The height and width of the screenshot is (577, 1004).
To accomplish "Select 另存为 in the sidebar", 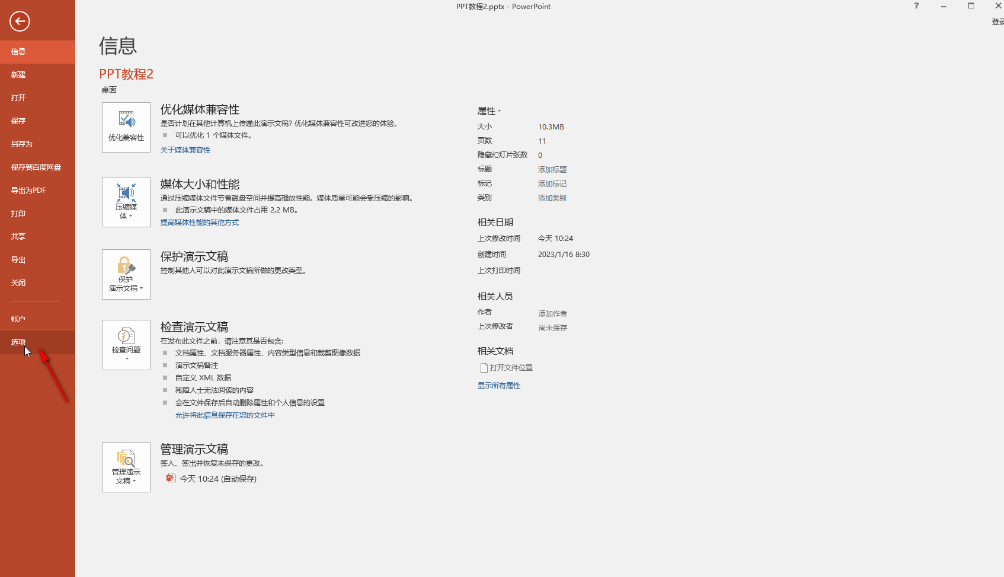I will click(21, 144).
